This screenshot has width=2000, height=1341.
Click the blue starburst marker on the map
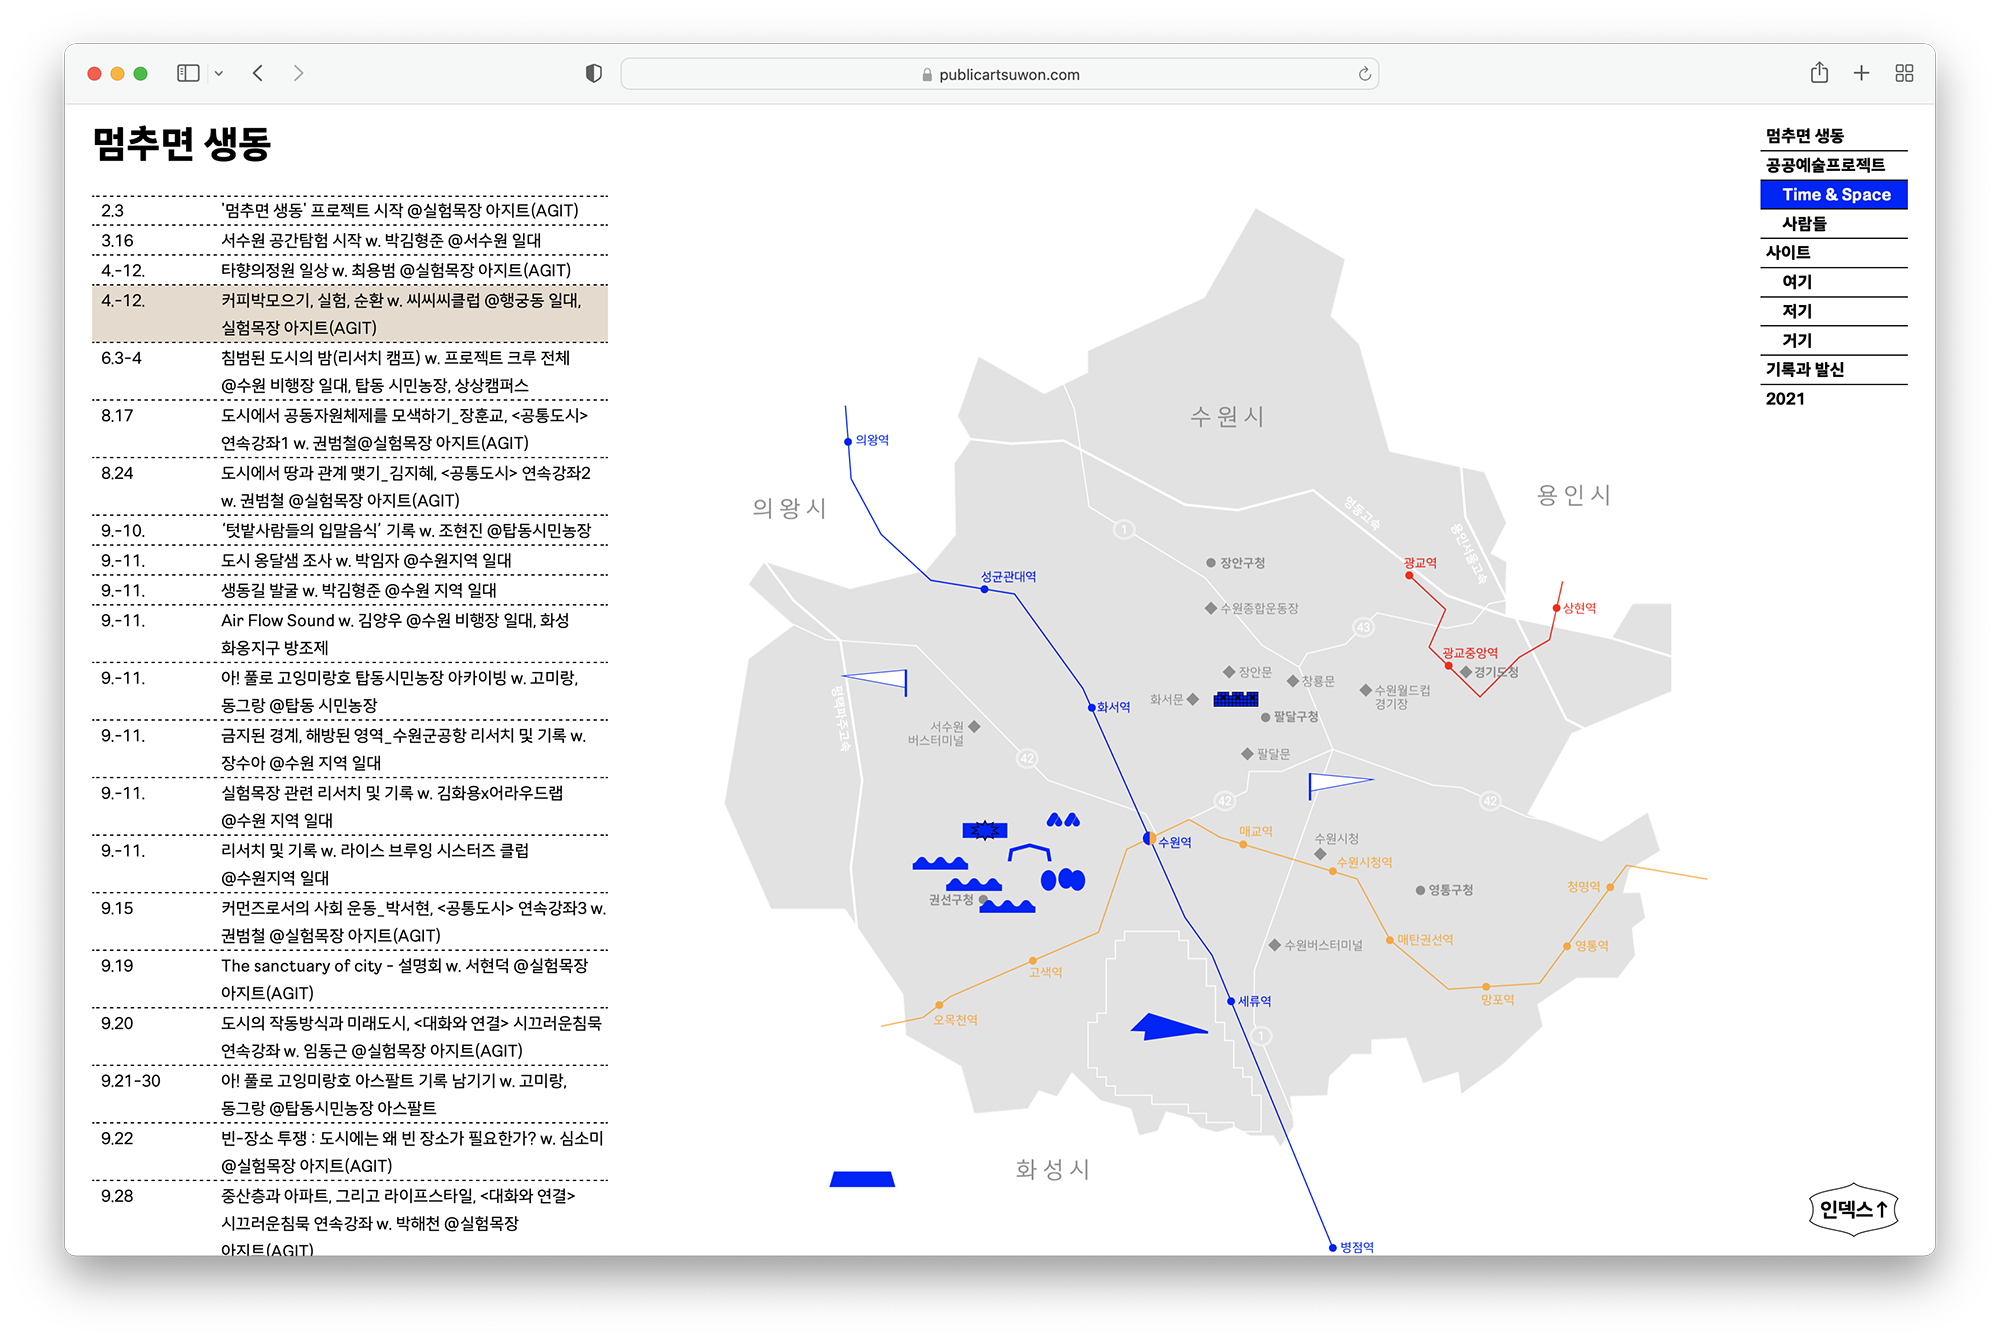click(x=985, y=830)
